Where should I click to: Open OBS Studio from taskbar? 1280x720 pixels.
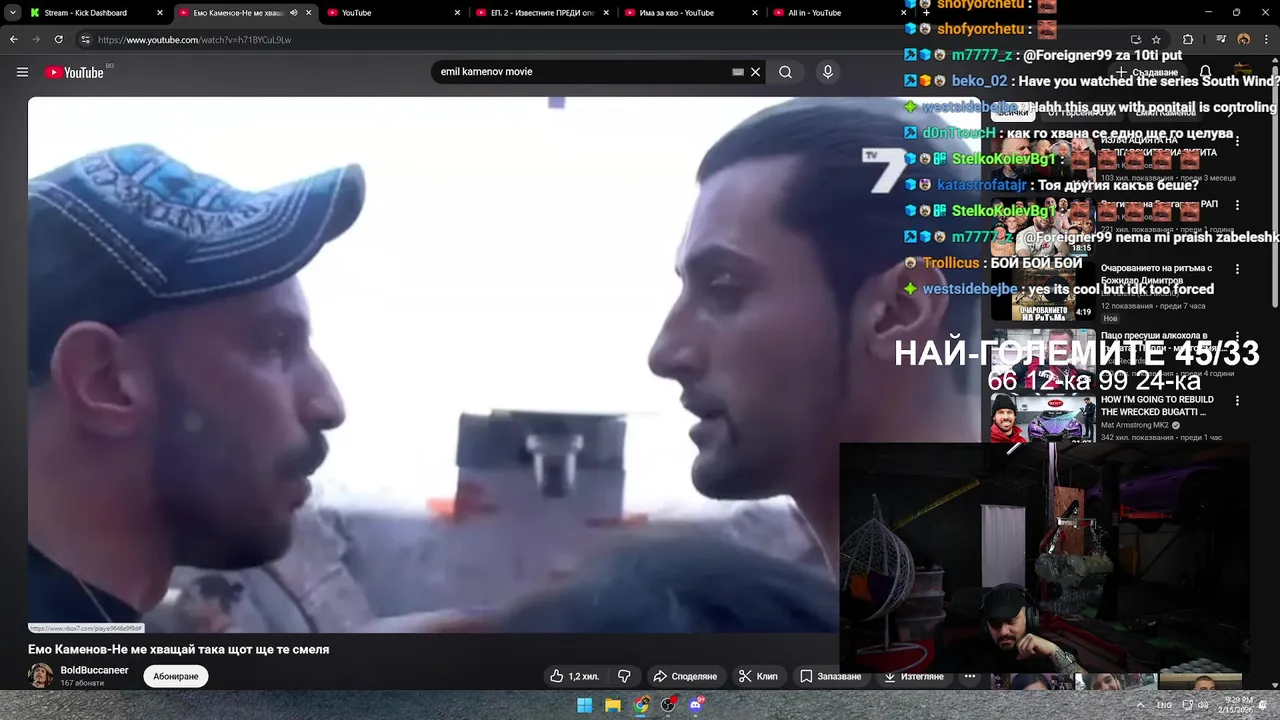click(668, 705)
